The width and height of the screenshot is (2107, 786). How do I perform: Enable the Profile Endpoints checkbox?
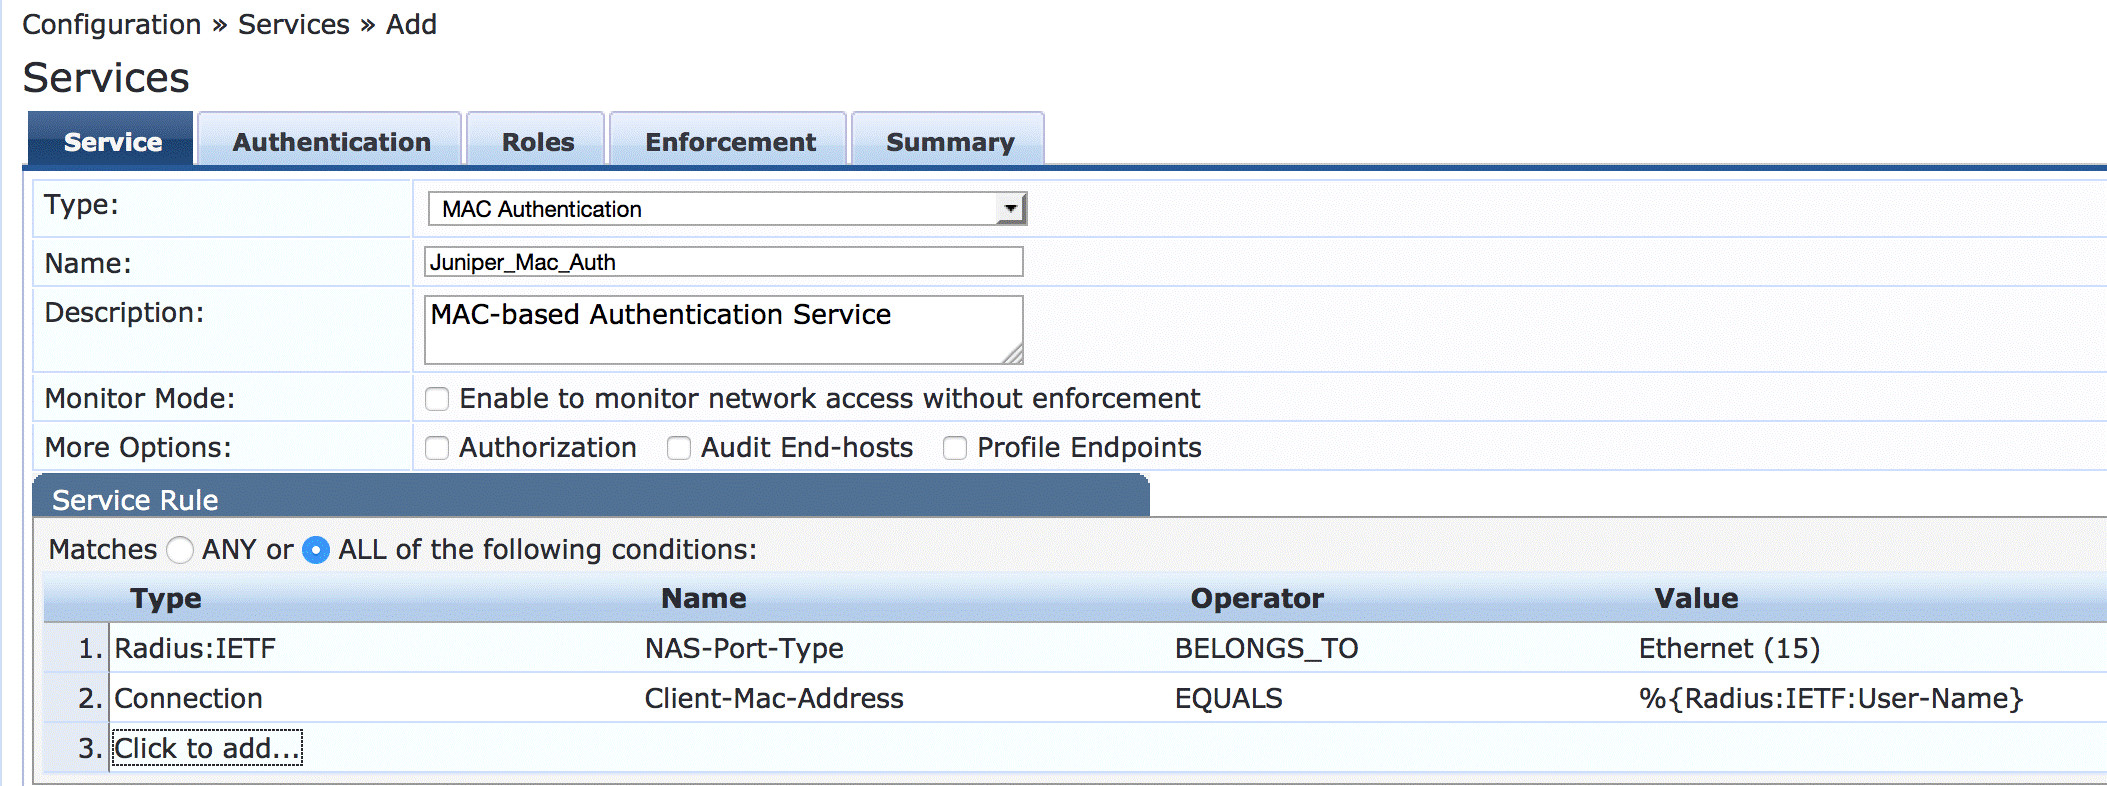click(x=955, y=448)
